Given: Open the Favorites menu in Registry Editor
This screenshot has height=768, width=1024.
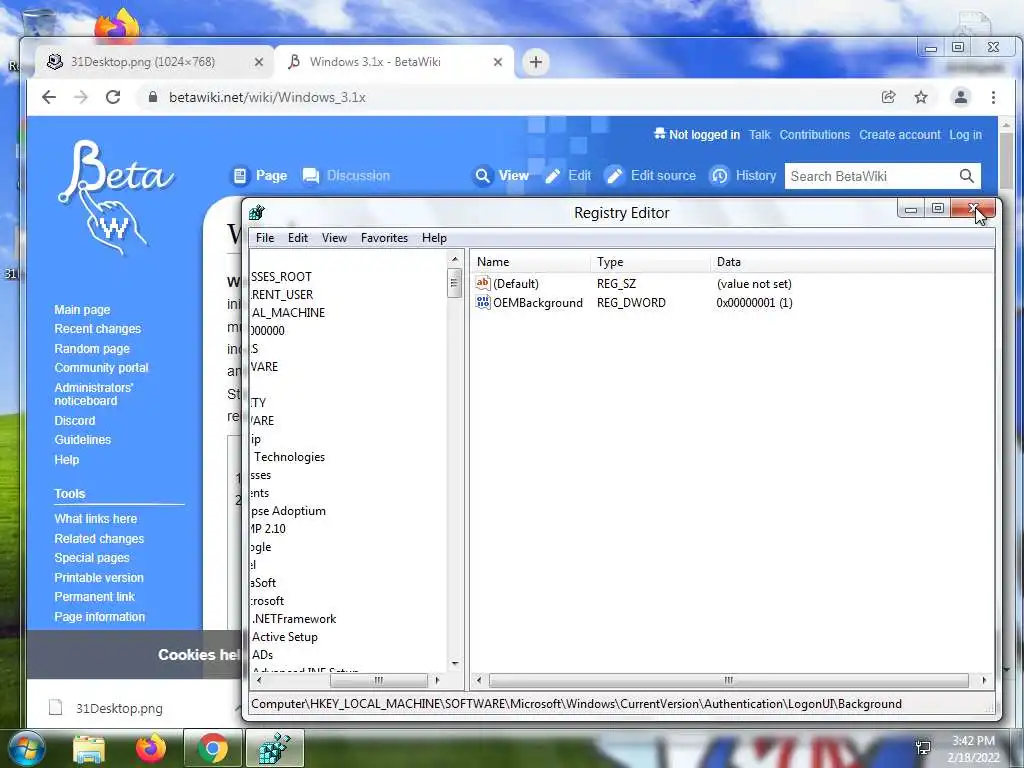Looking at the screenshot, I should coord(384,238).
